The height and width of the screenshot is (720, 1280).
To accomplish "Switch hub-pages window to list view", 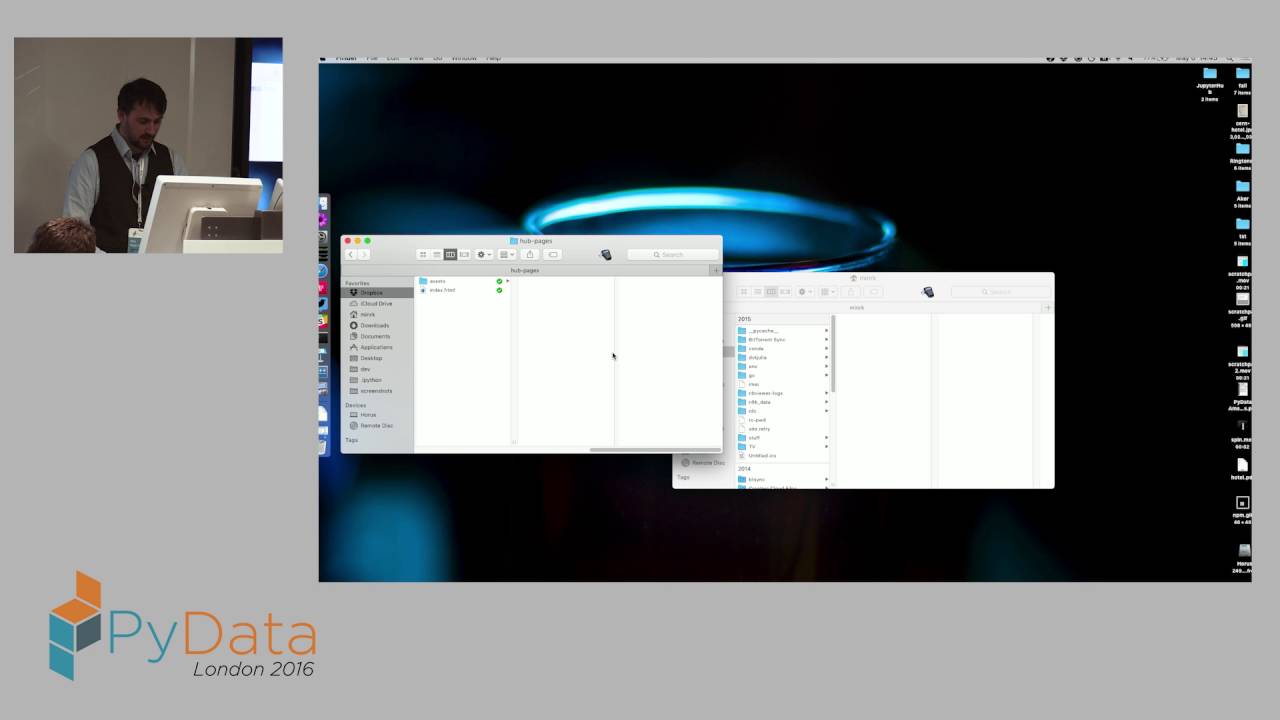I will 437,255.
